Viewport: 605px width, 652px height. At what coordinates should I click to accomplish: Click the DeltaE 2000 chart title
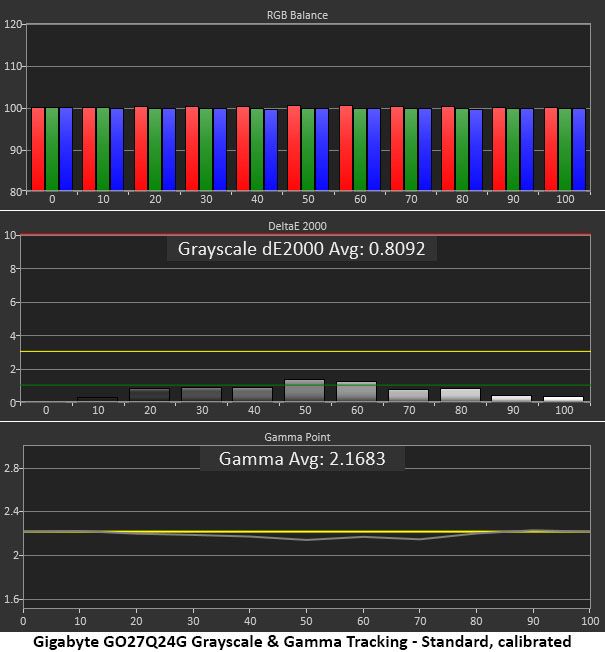pyautogui.click(x=297, y=226)
